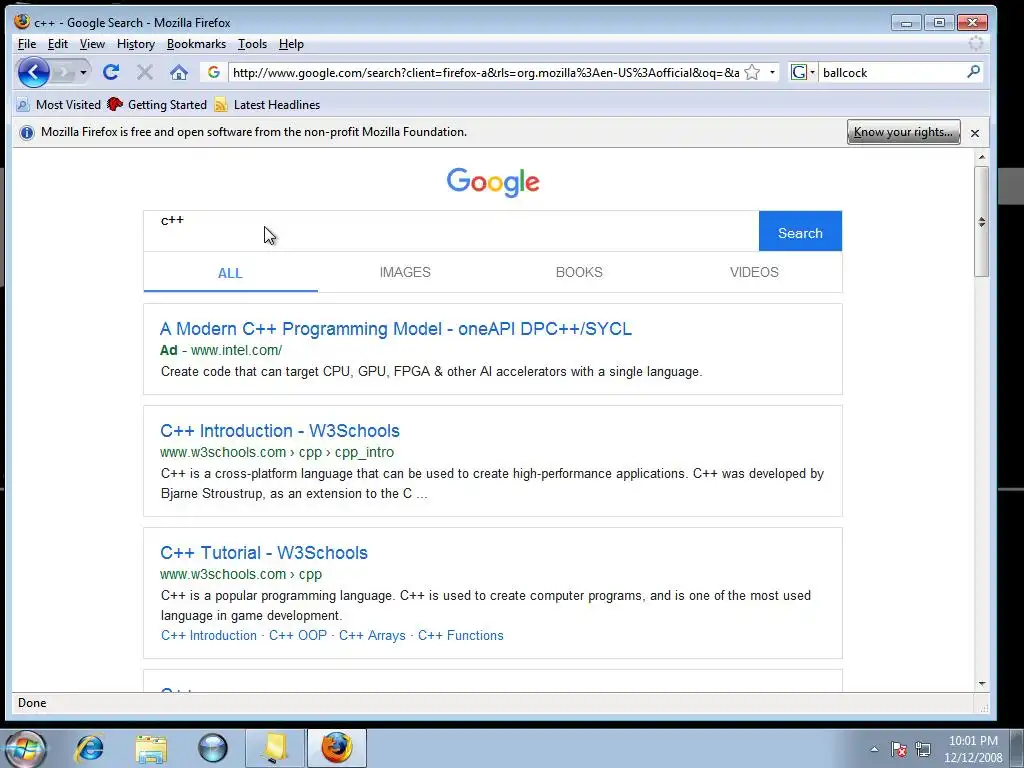Select the ALL results tab
This screenshot has height=768, width=1024.
coord(231,273)
